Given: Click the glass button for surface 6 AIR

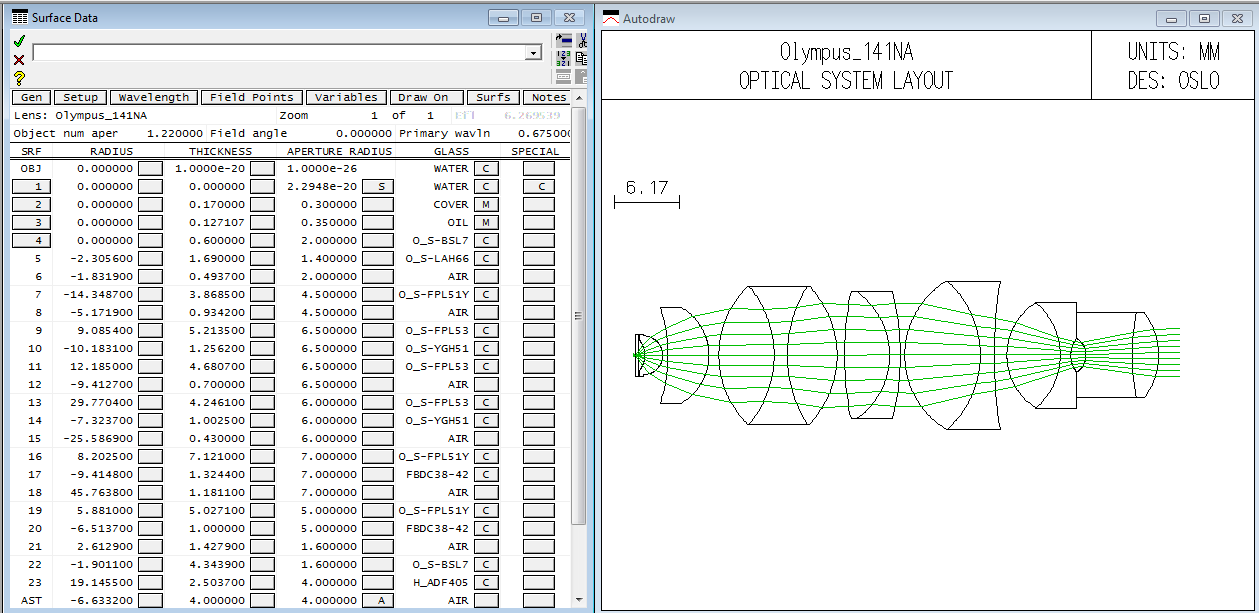Looking at the screenshot, I should pos(486,276).
